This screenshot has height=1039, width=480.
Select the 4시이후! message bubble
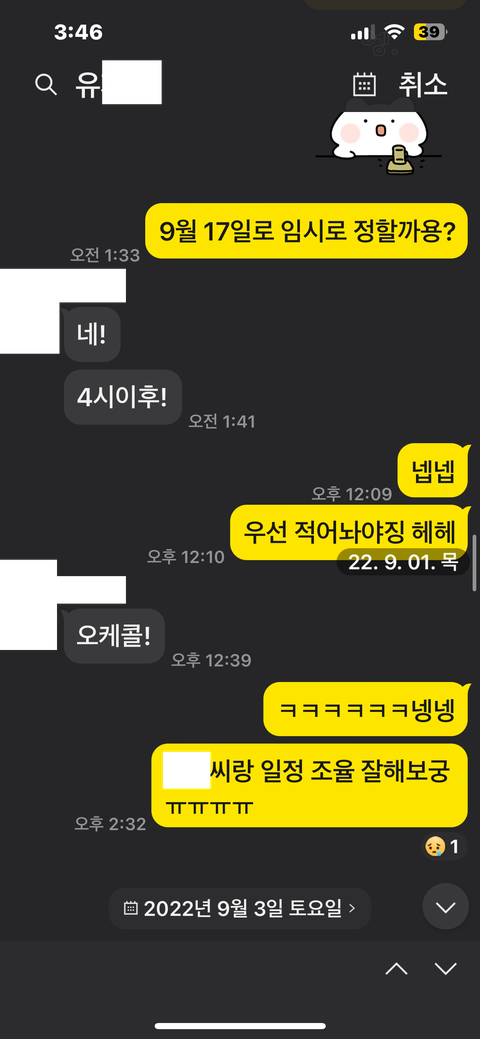[123, 397]
